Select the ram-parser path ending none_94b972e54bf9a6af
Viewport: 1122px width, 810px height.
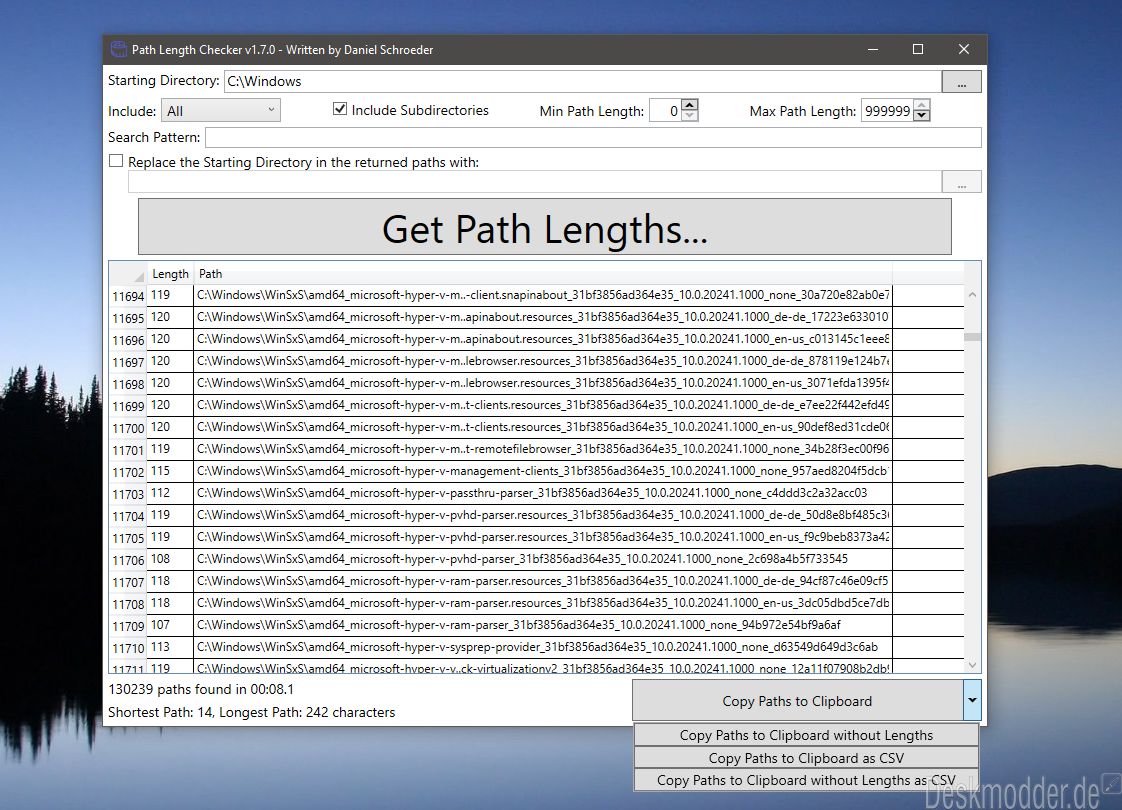pyautogui.click(x=542, y=625)
